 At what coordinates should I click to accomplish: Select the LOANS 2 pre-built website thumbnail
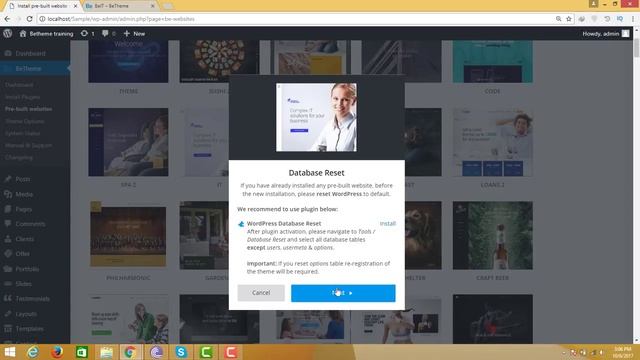point(493,142)
